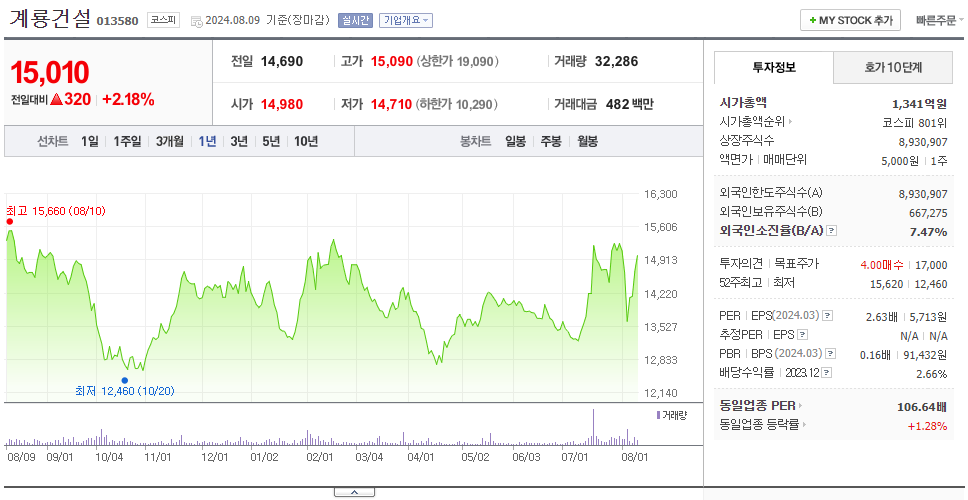Open help icon beside PBR BPS(2024.03)
Viewport: 968px width, 500px height.
coord(831,354)
